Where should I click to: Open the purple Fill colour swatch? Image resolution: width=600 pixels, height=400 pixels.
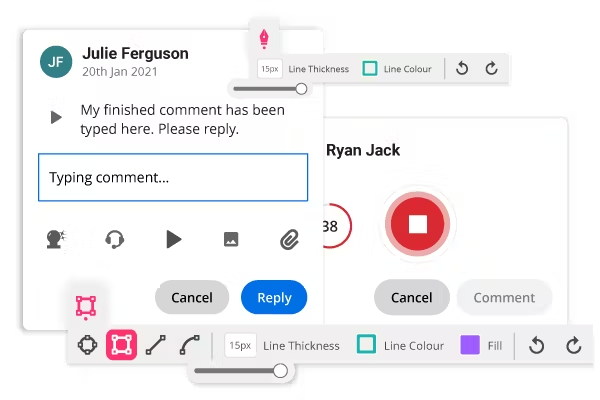coord(470,345)
